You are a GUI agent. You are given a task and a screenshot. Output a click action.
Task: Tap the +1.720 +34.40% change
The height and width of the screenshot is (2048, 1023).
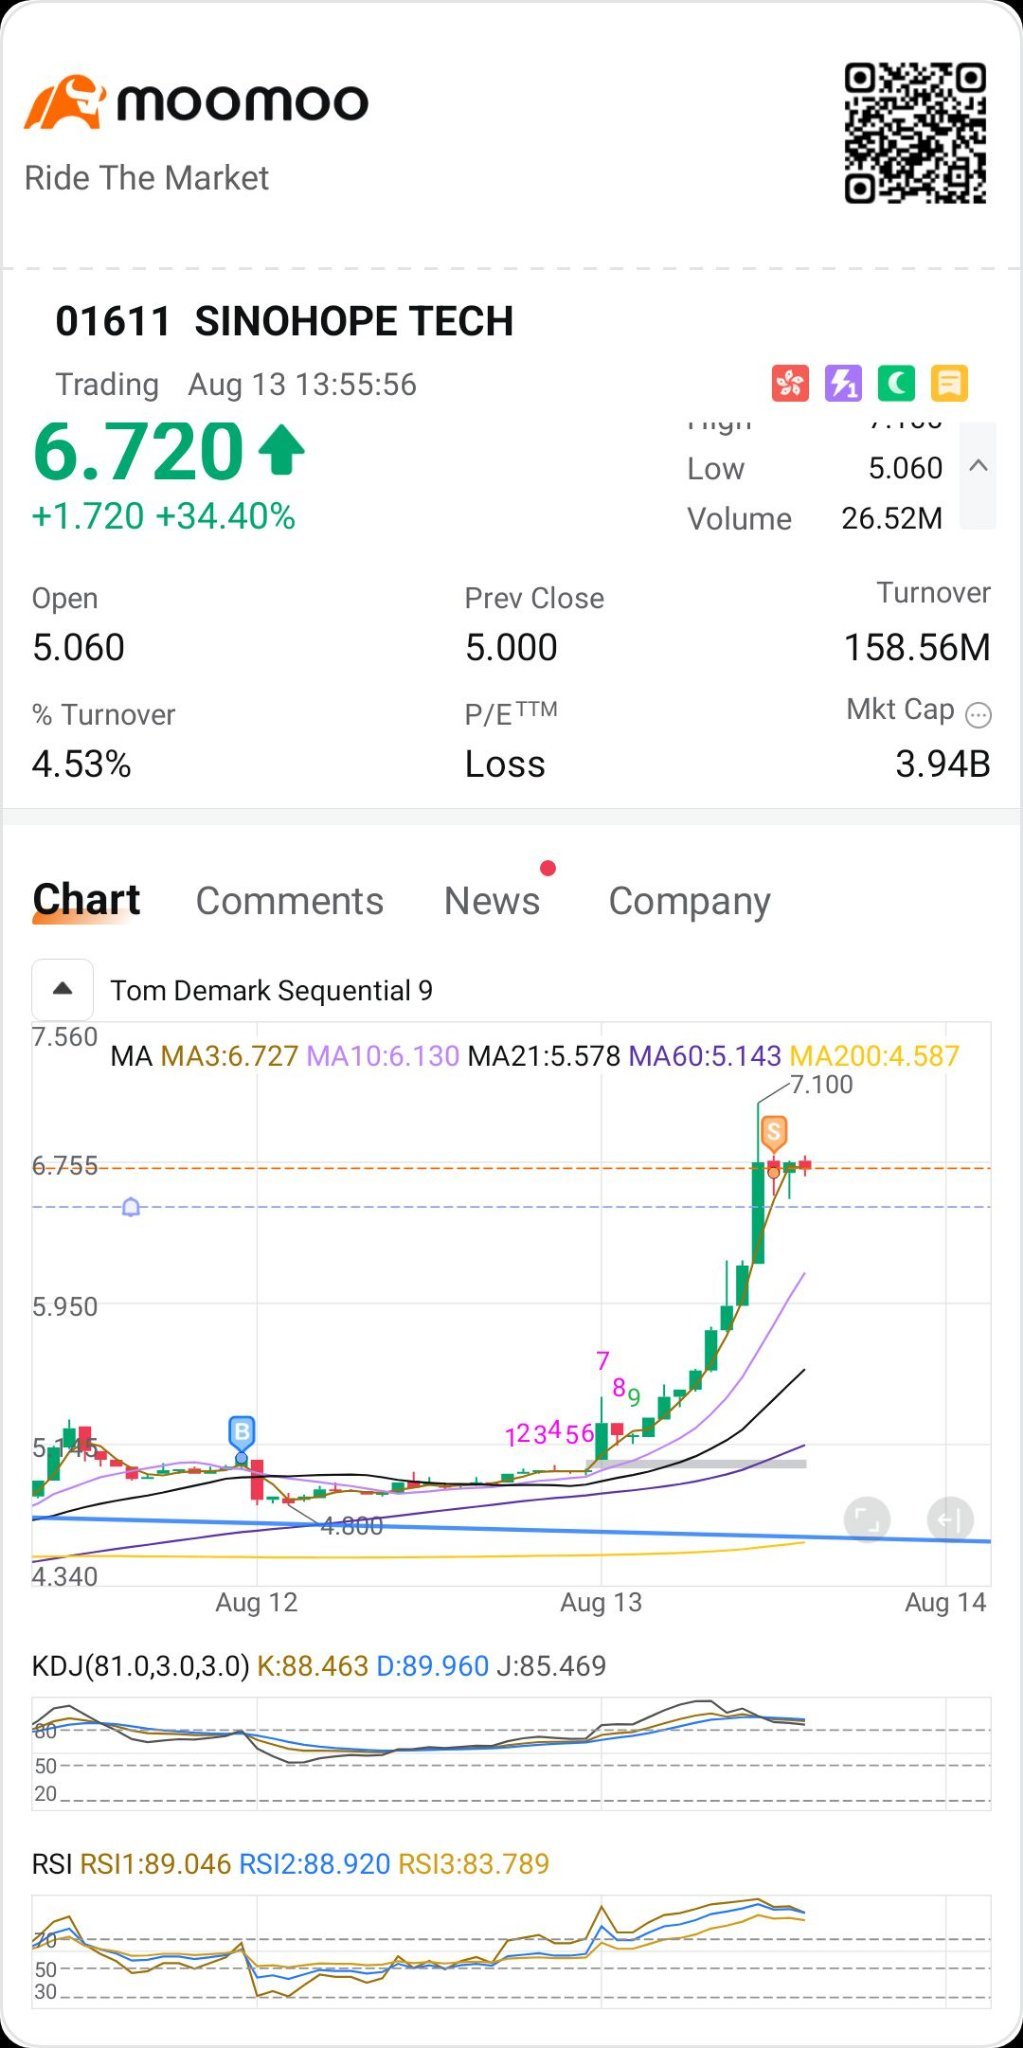tap(164, 516)
